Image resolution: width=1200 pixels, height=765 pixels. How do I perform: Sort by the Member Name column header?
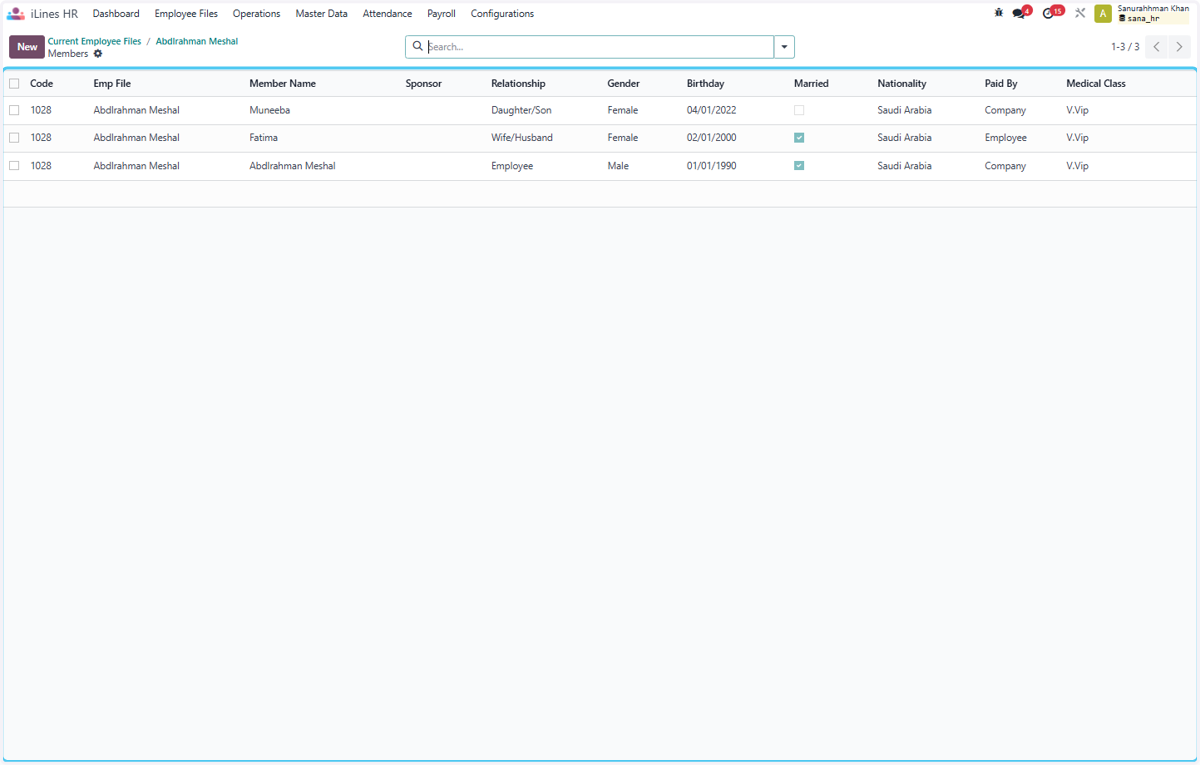tap(282, 84)
